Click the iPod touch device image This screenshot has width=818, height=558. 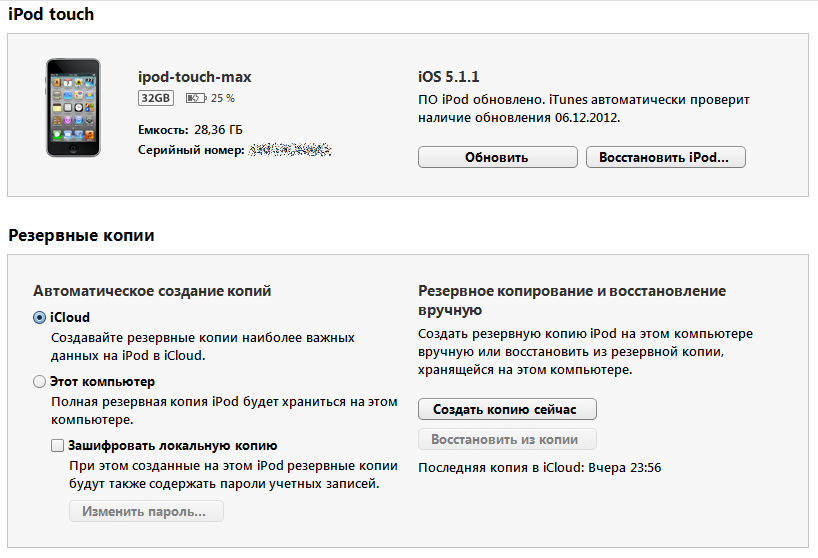(72, 107)
